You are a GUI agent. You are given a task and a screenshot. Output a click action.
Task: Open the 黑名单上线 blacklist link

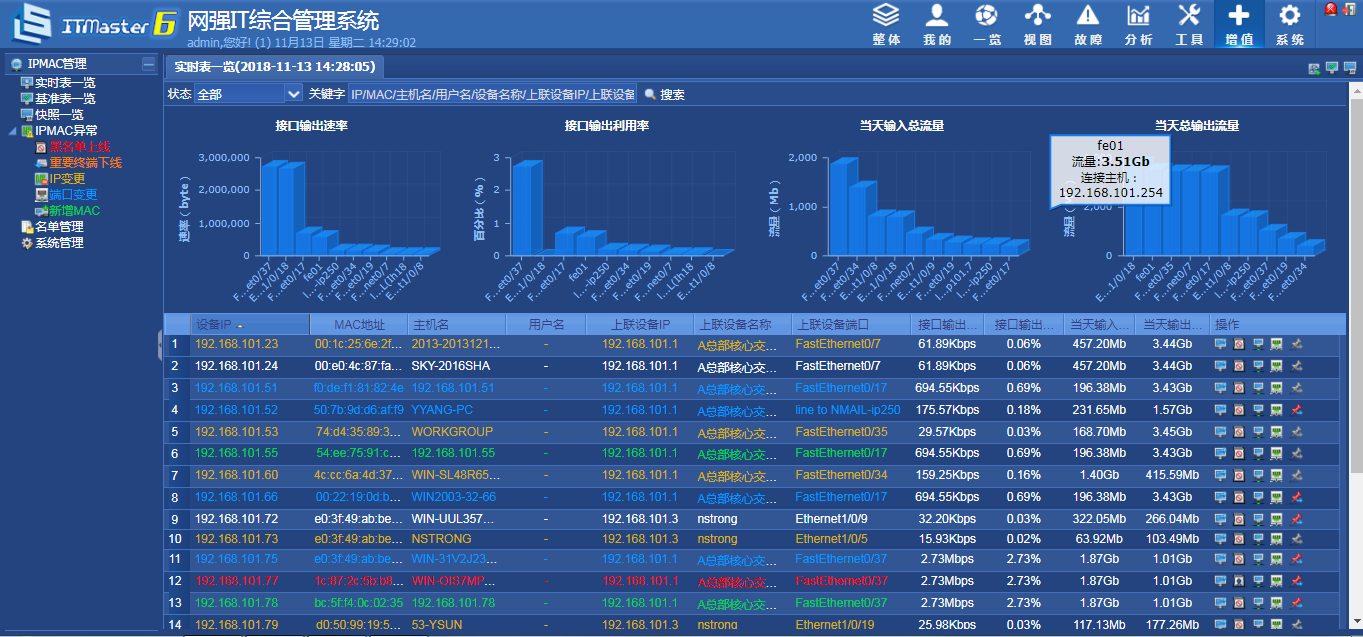[x=79, y=147]
